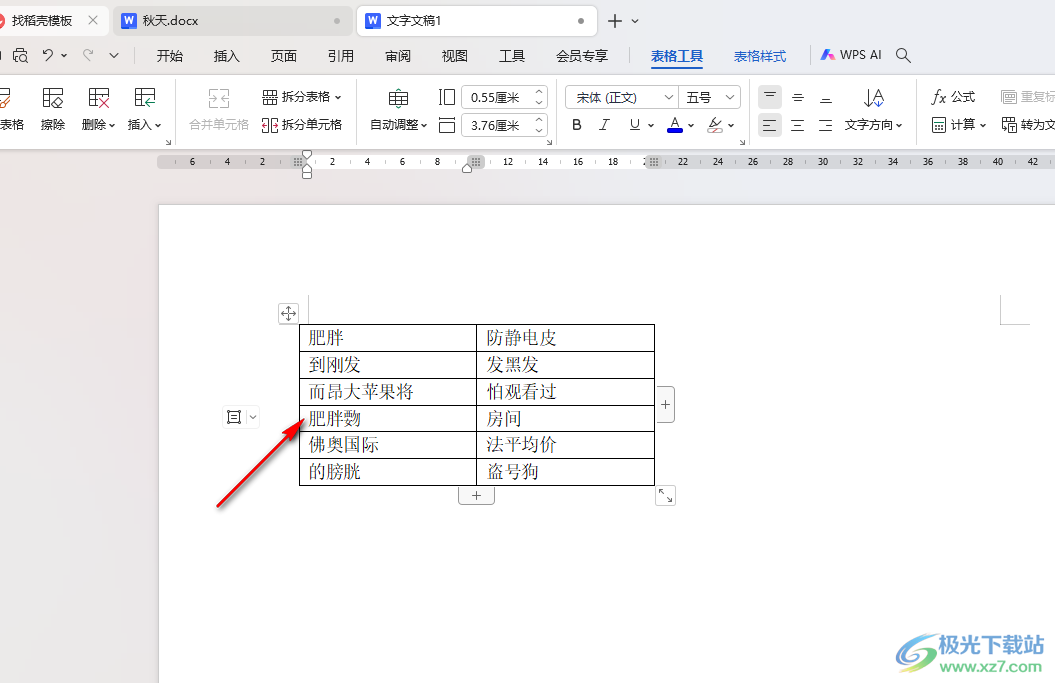The image size is (1055, 683).
Task: Toggle Underline formatting
Action: 634,124
